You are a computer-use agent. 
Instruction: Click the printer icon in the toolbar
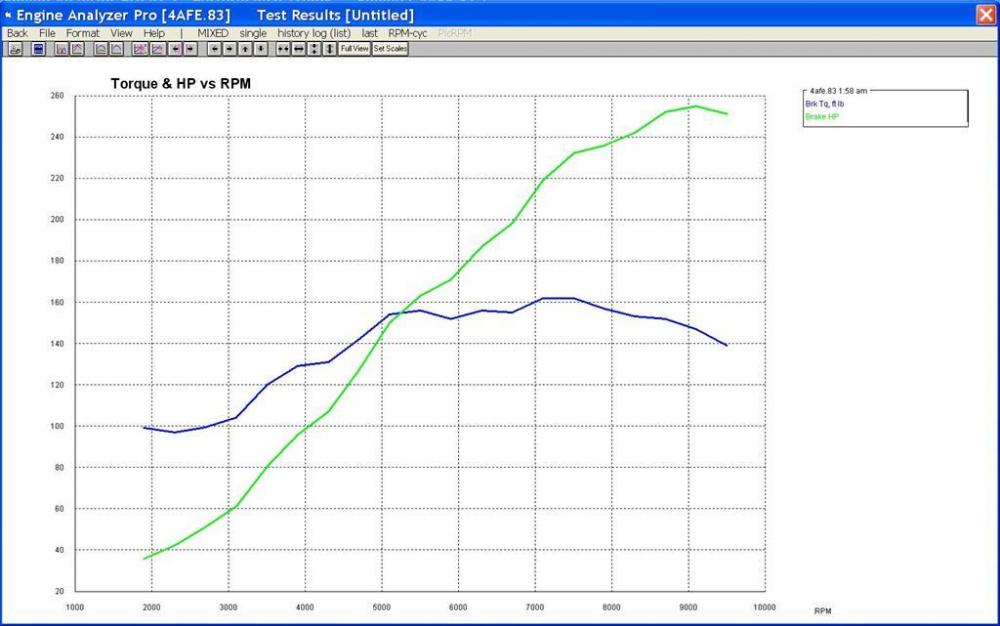(x=16, y=48)
